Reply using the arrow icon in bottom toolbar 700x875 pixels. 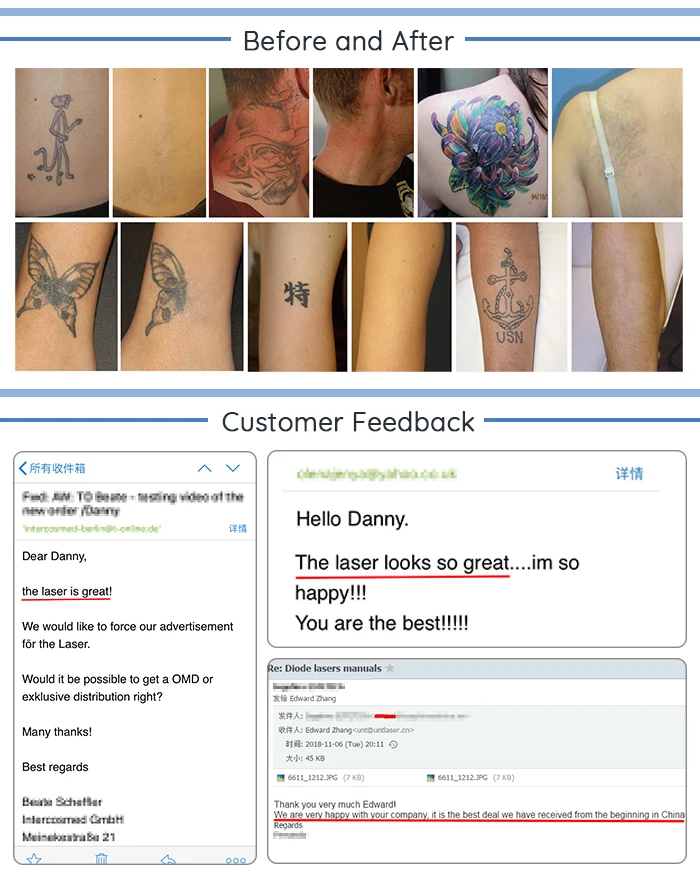168,859
